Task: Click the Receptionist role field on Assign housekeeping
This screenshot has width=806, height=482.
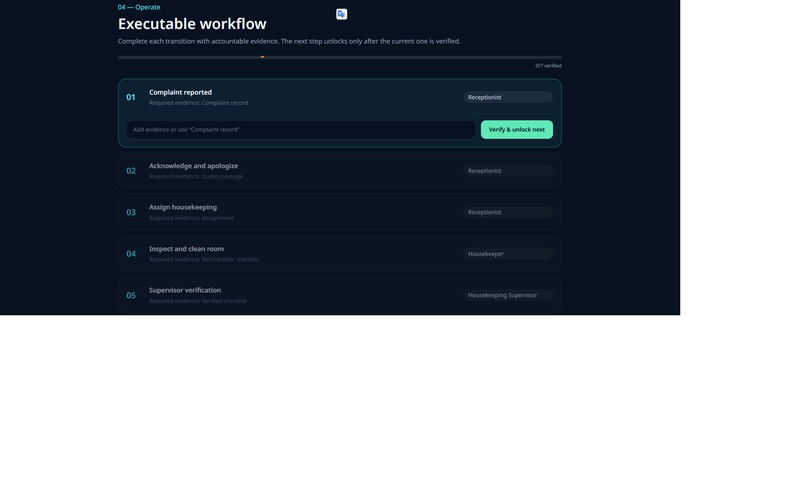Action: 508,212
